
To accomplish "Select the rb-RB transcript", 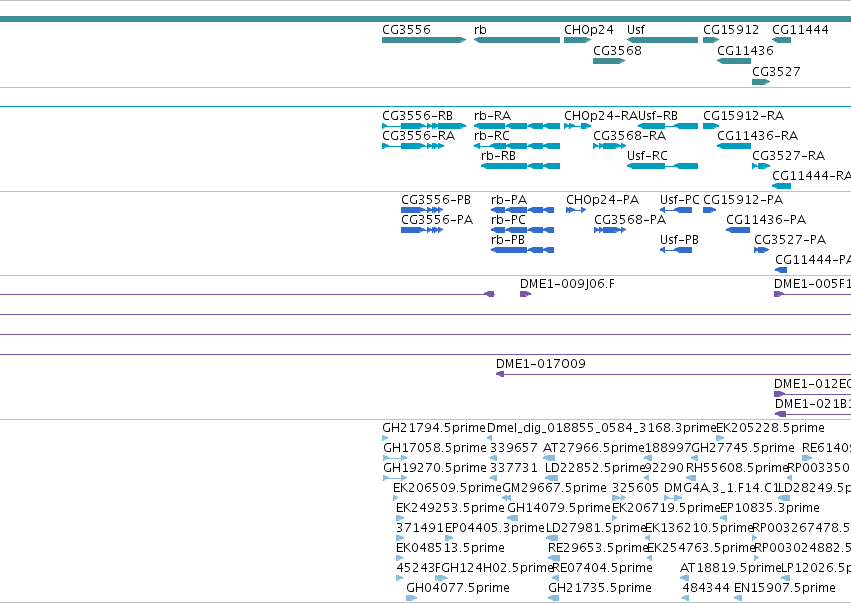I will click(520, 166).
